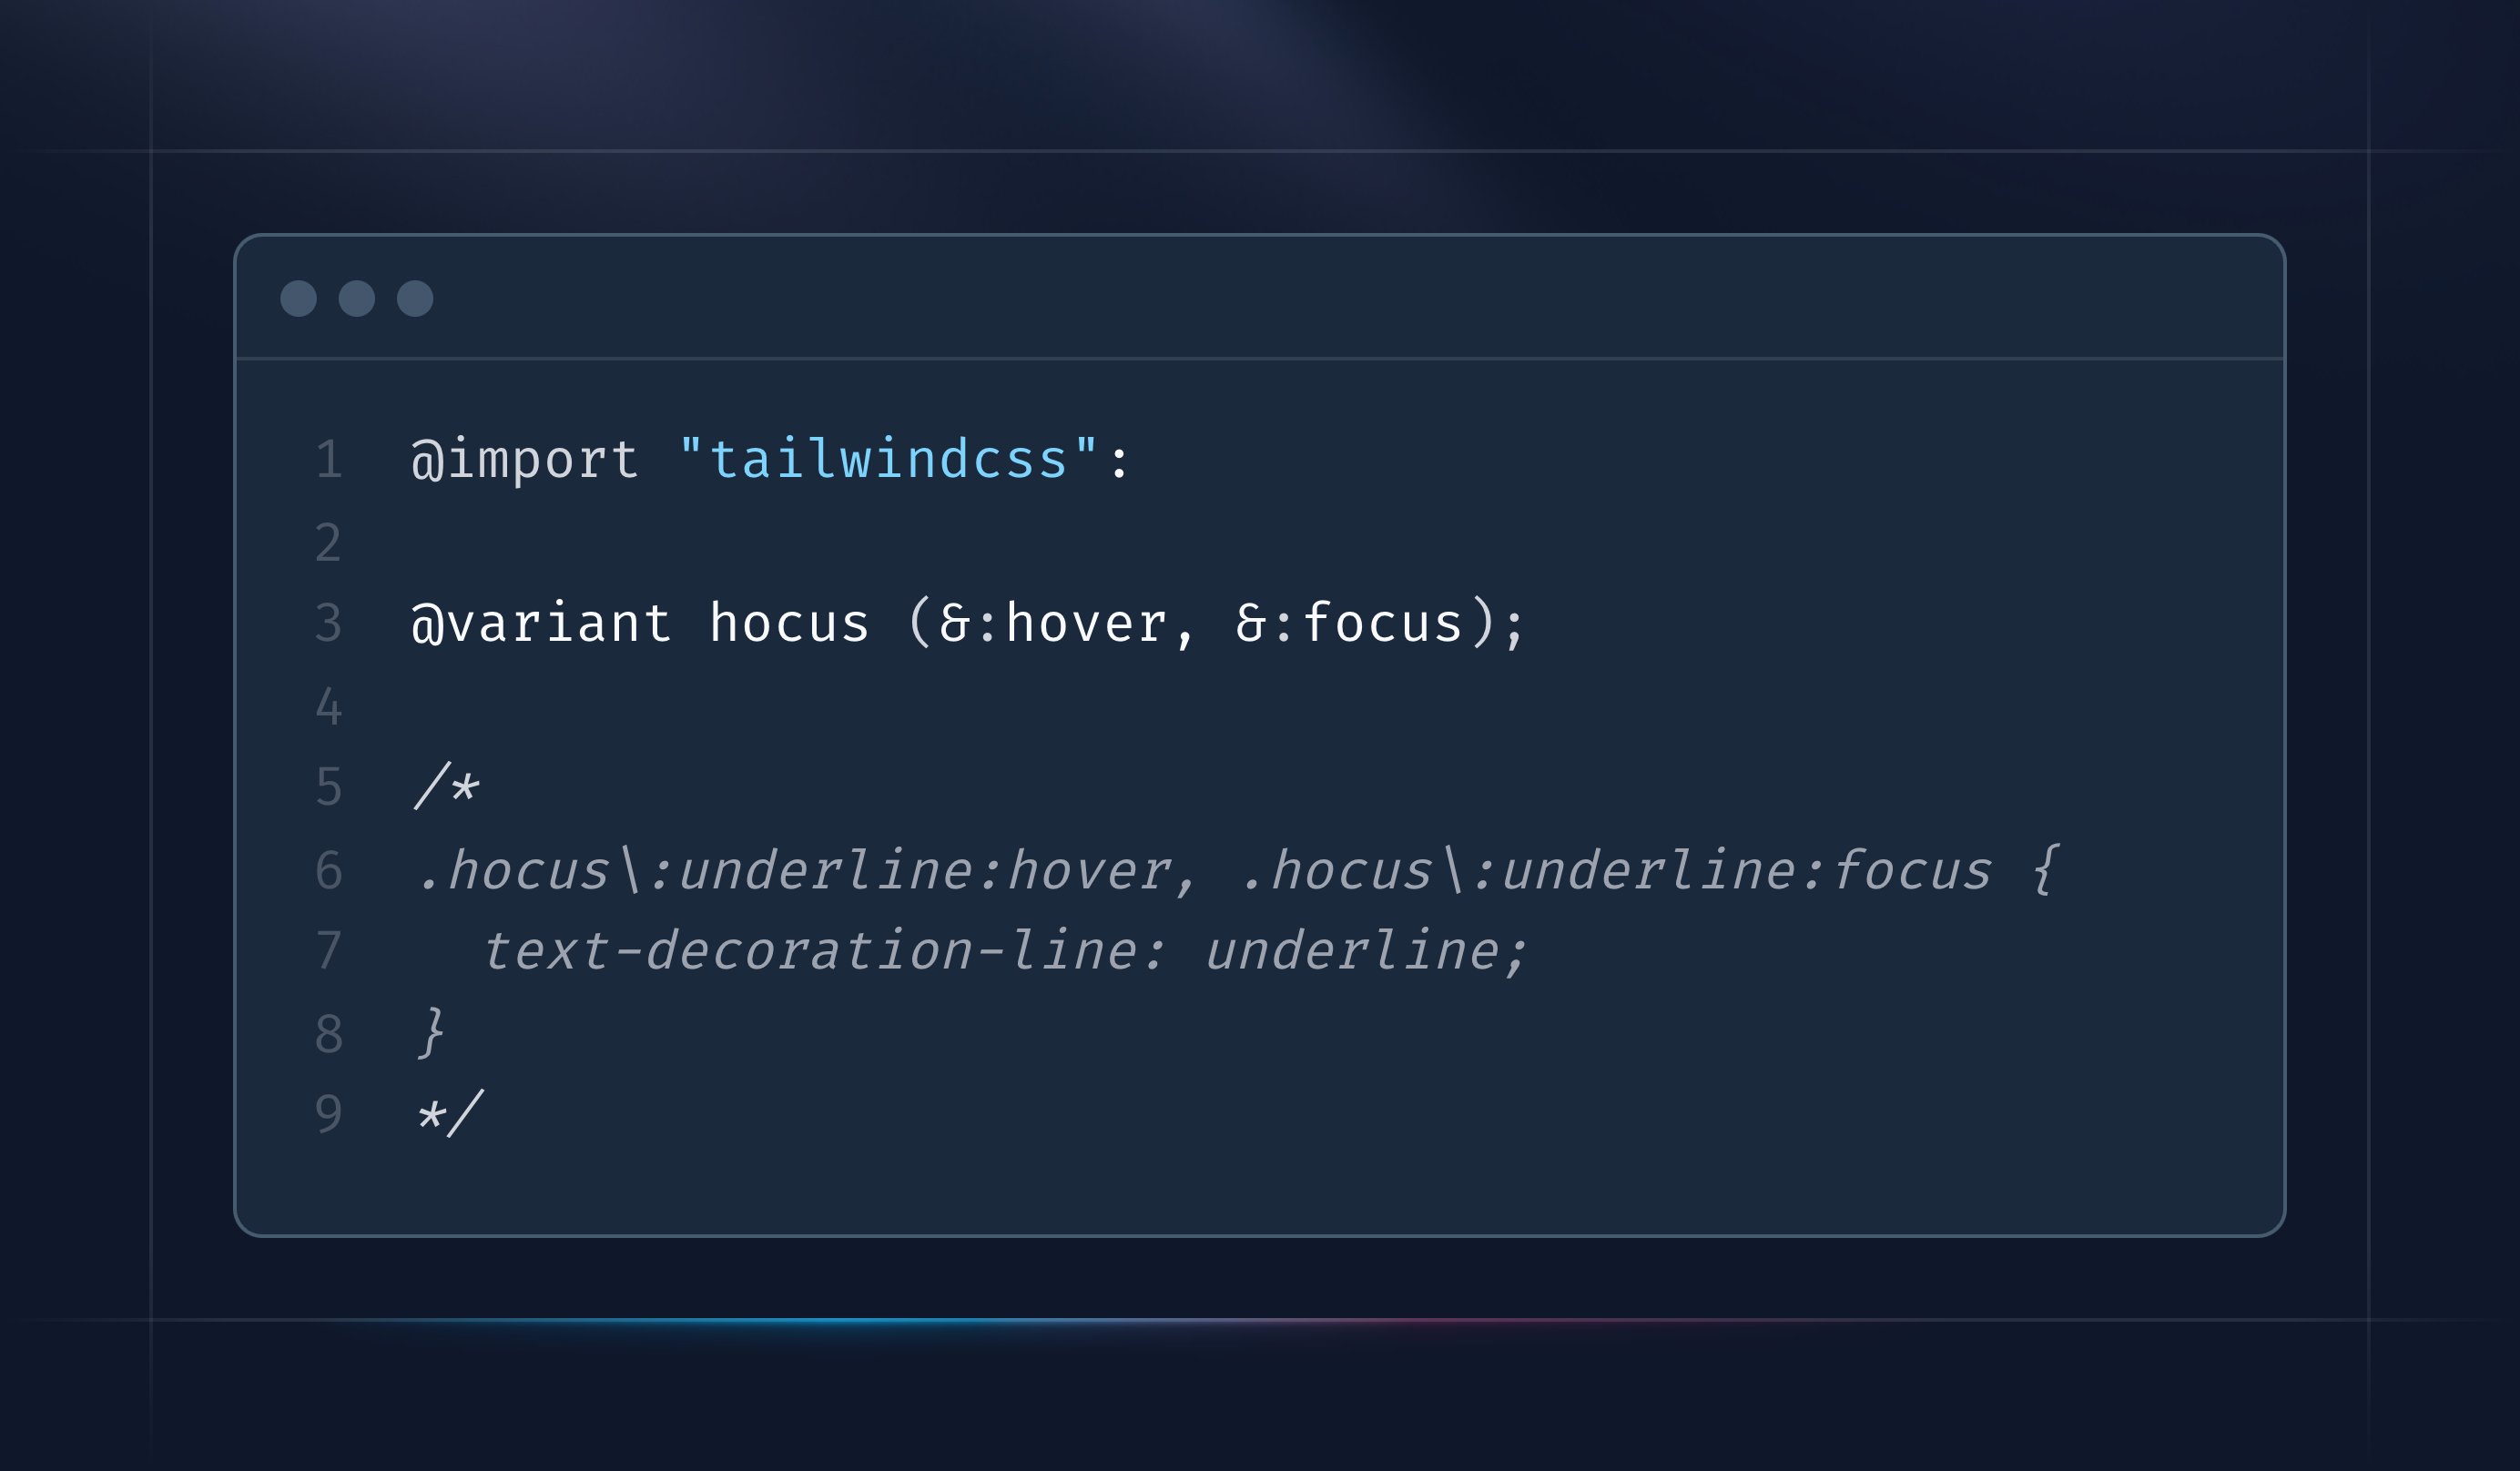Click line number 2 in gutter
The width and height of the screenshot is (2520, 1471).
pos(329,543)
